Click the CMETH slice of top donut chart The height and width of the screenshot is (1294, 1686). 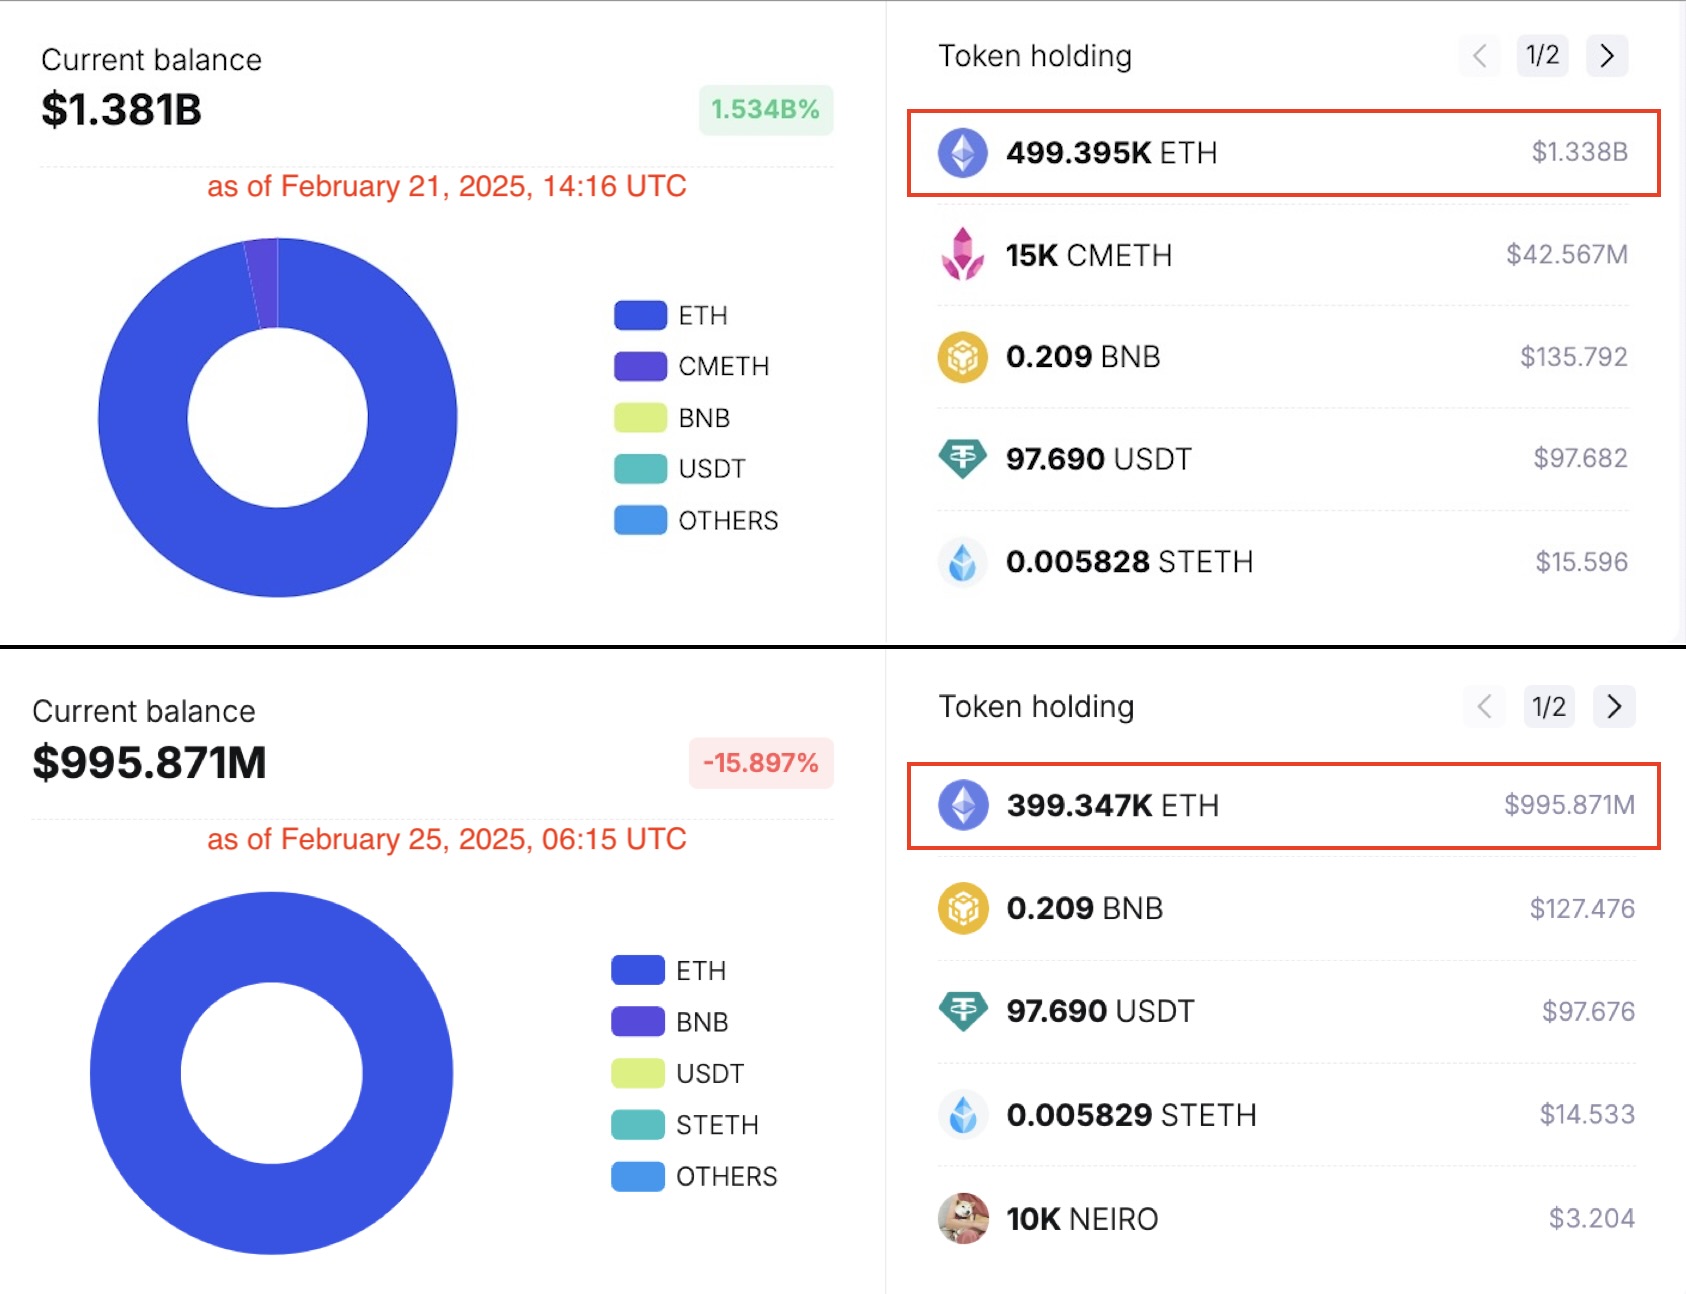point(263,283)
